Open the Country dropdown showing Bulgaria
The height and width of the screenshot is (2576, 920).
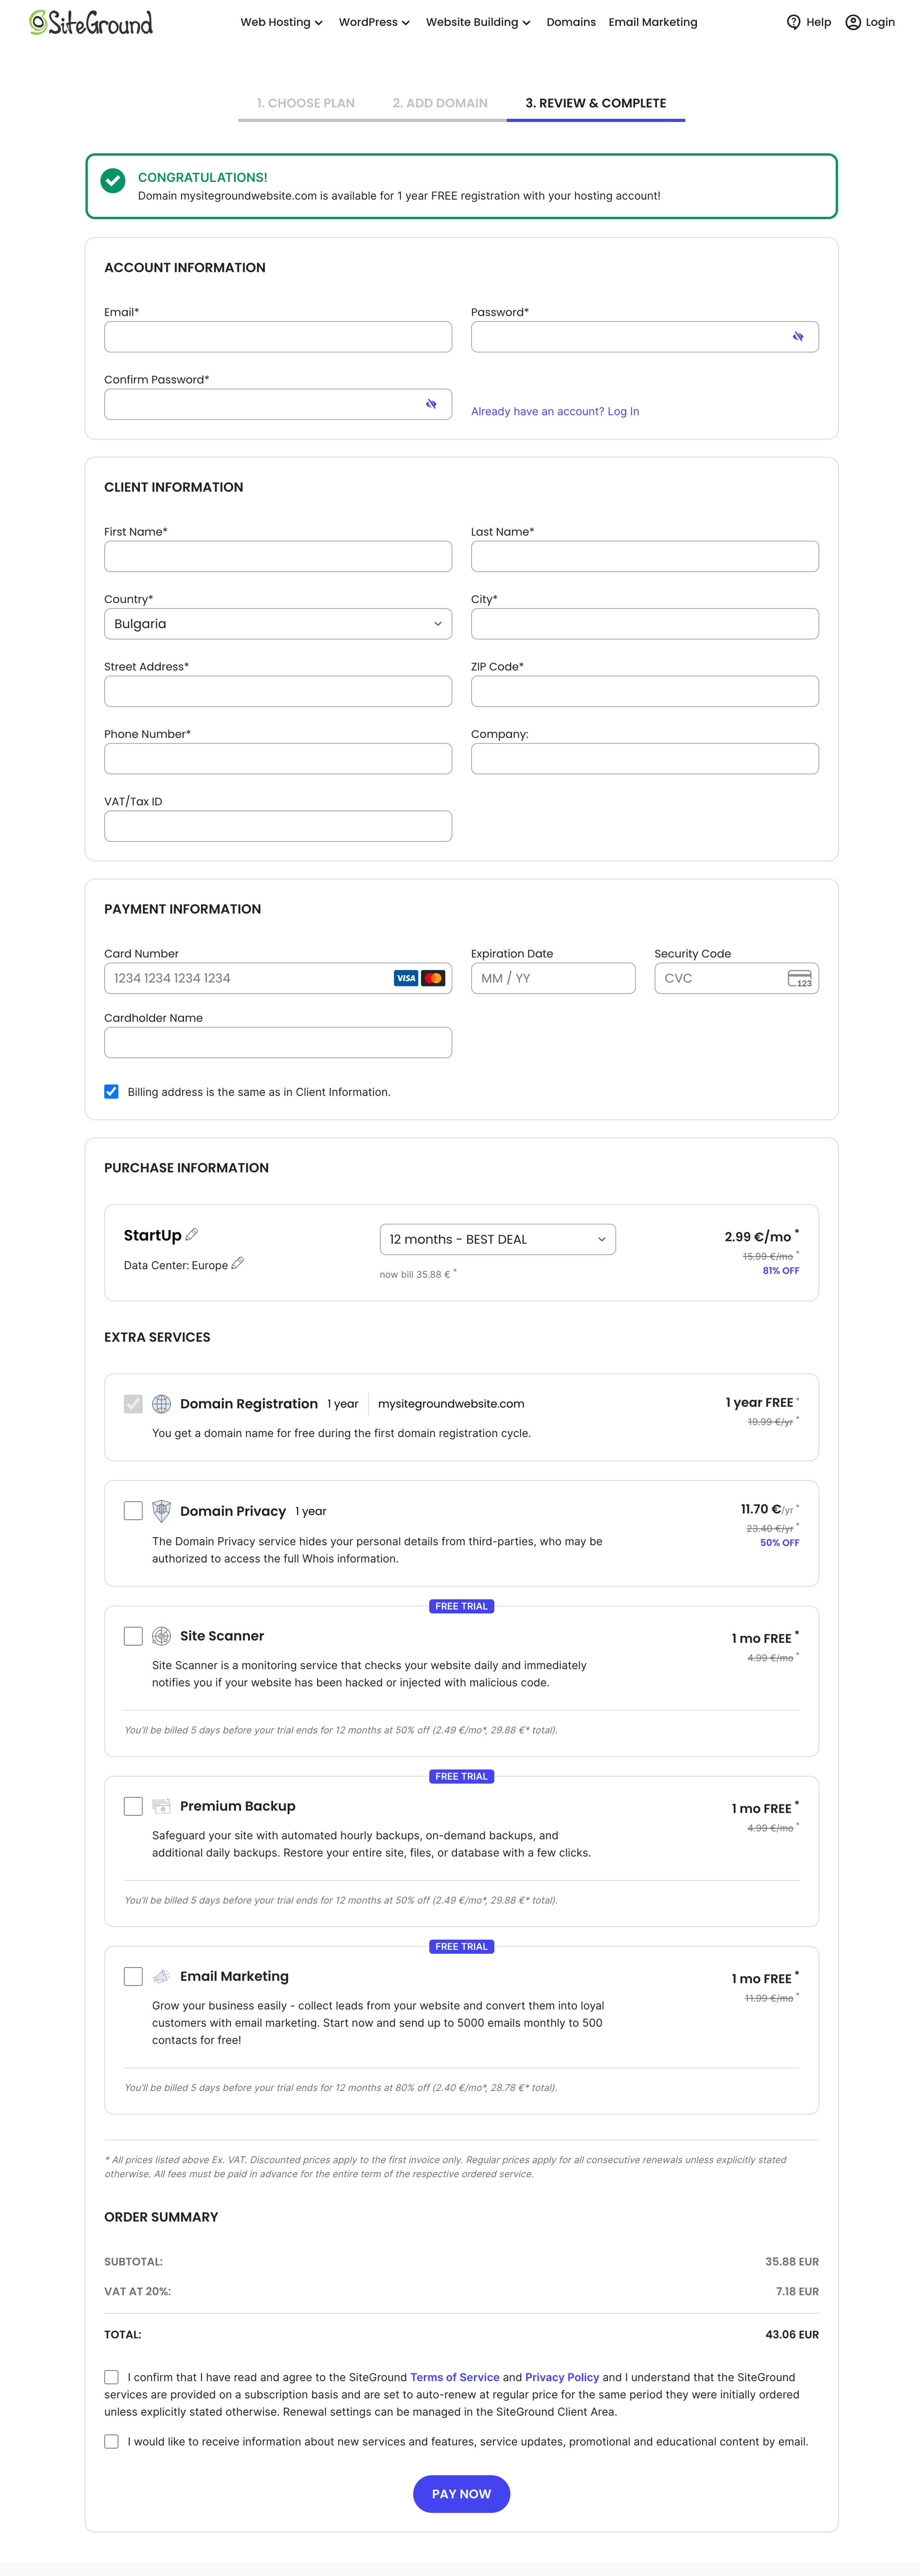click(x=278, y=624)
